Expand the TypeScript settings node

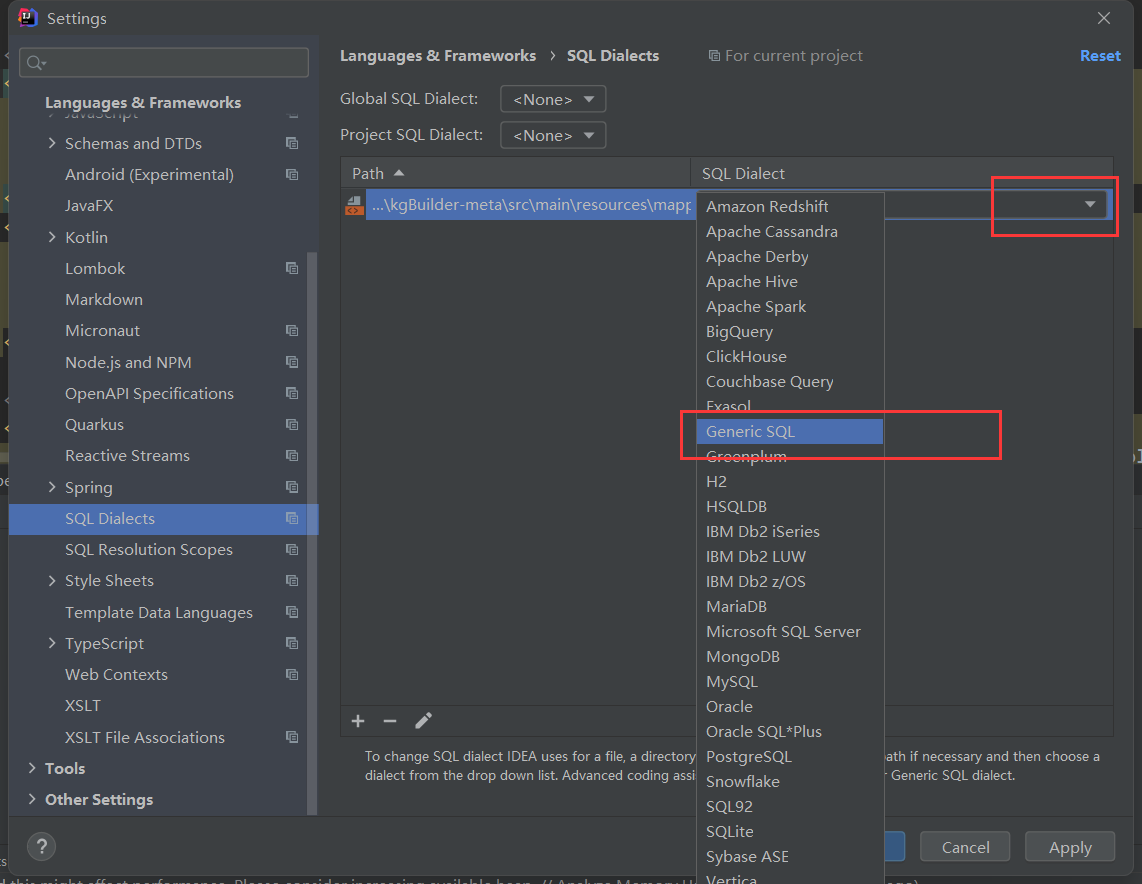[52, 643]
